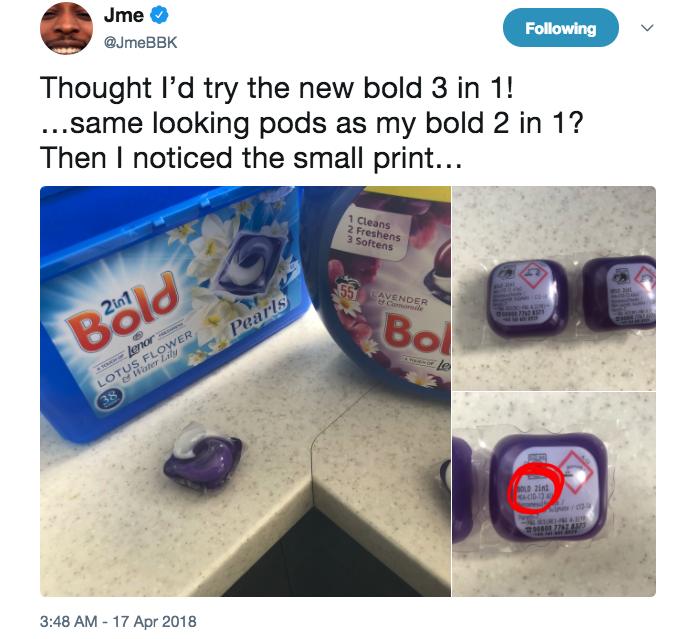Click the Jme display name

124,16
